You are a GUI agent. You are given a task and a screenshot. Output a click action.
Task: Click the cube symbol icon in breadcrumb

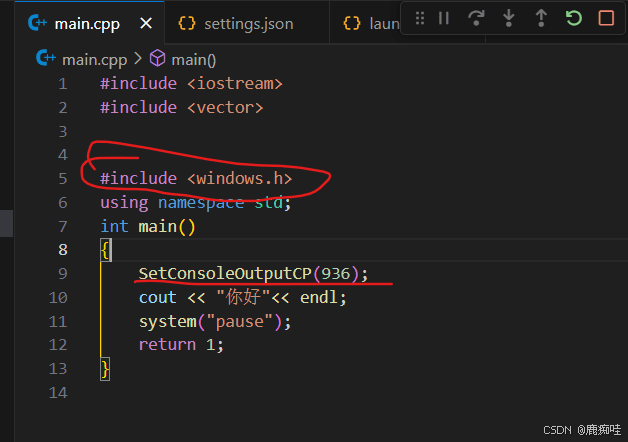(157, 58)
